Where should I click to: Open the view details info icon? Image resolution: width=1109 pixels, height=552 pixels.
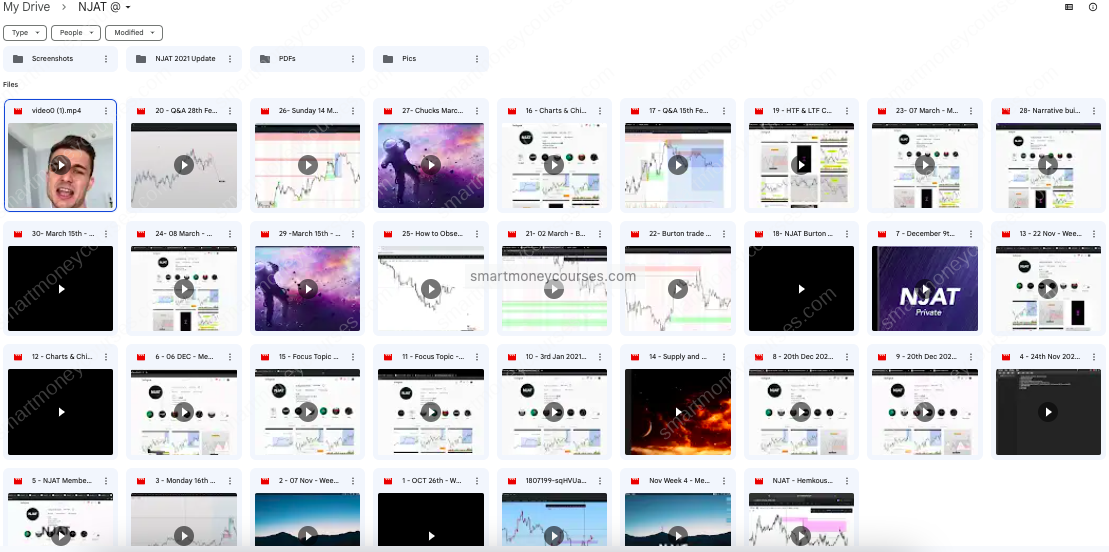(x=1093, y=7)
